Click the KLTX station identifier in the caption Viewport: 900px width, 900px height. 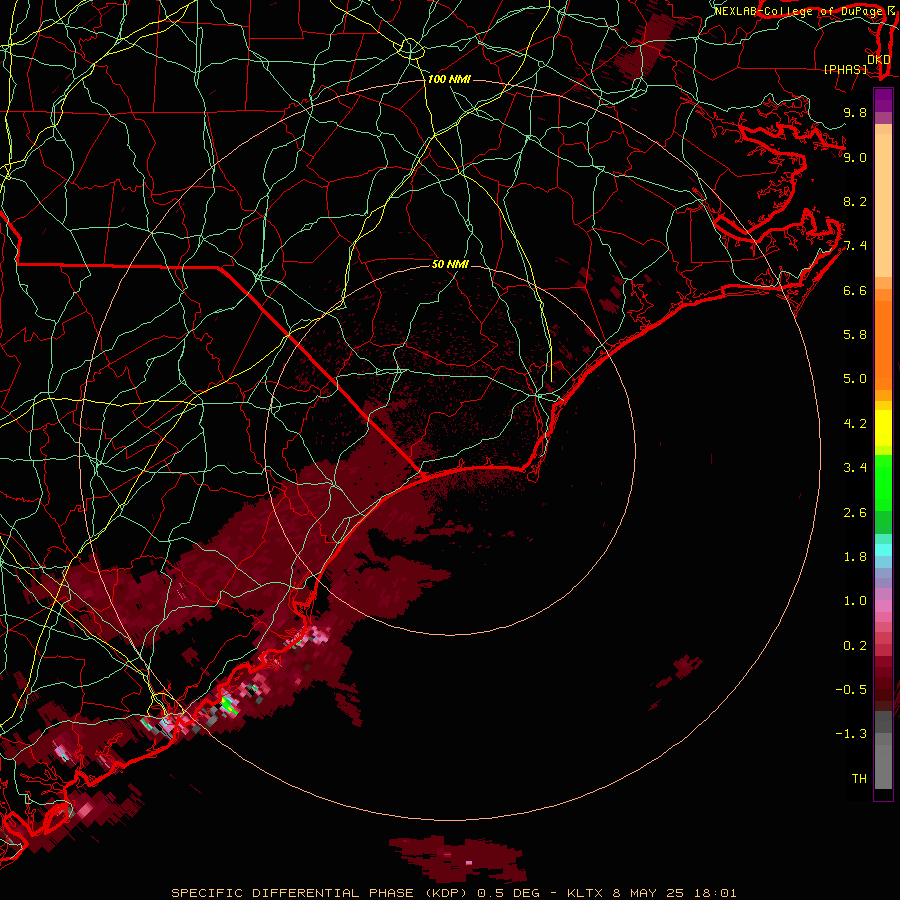point(584,893)
